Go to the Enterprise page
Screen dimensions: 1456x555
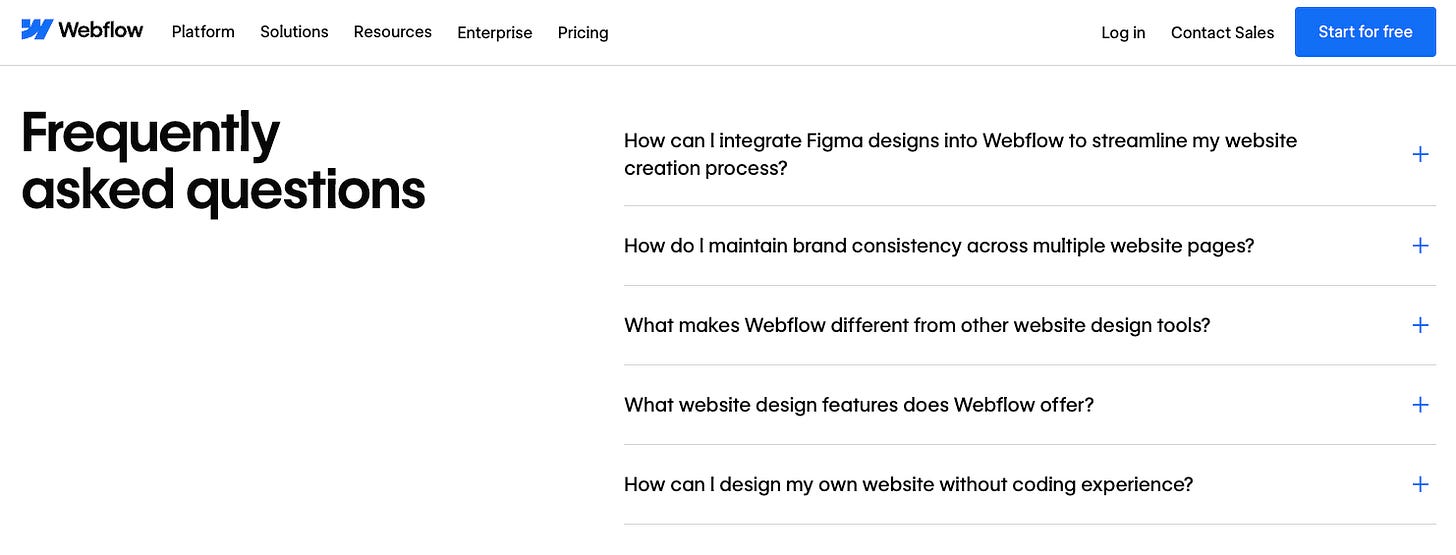click(x=495, y=33)
